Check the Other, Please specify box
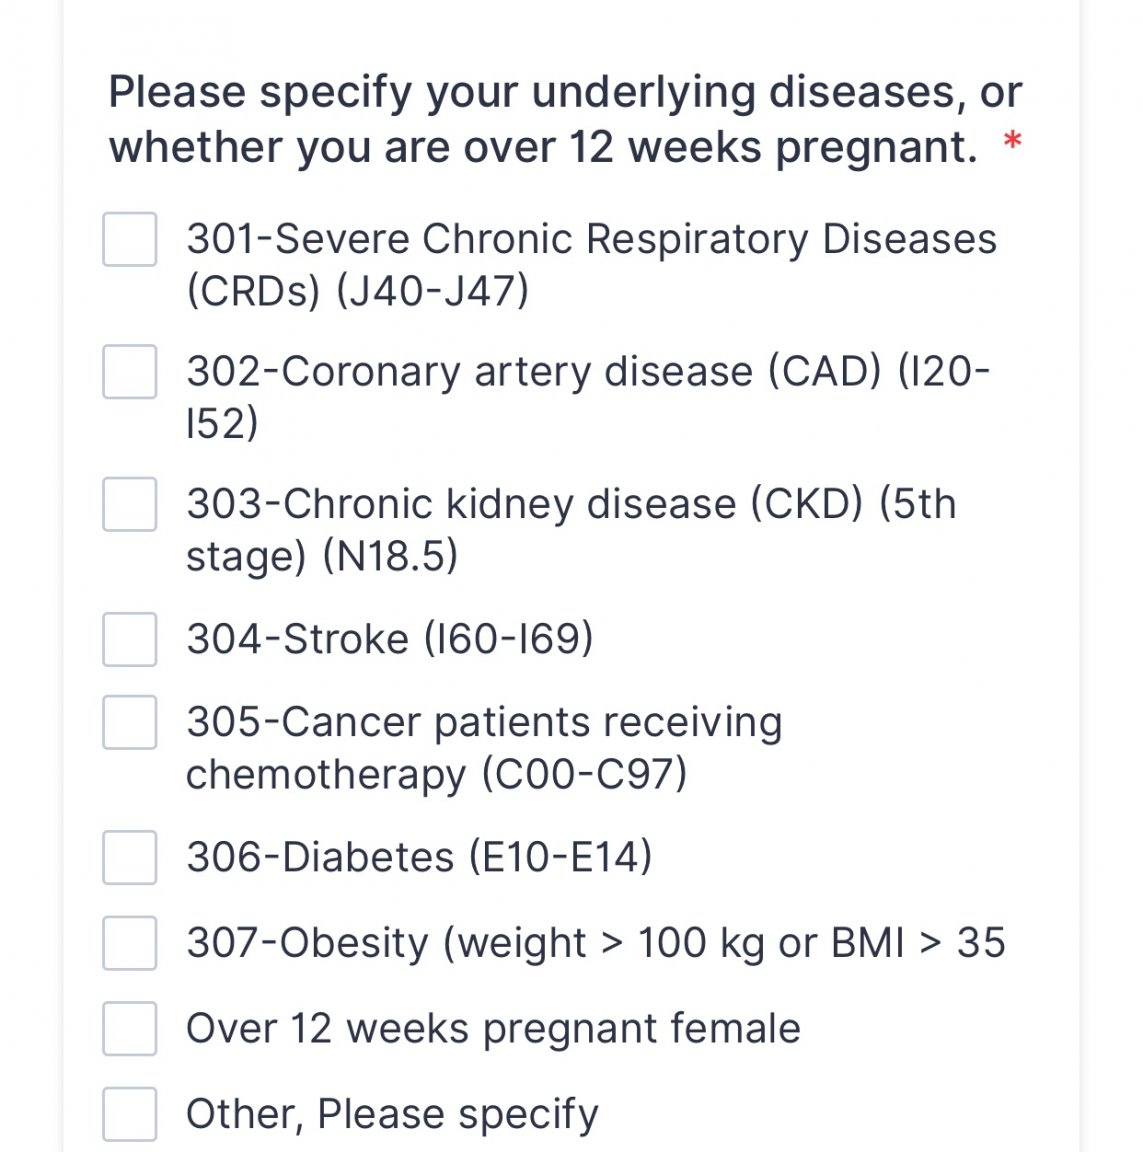 (129, 1115)
